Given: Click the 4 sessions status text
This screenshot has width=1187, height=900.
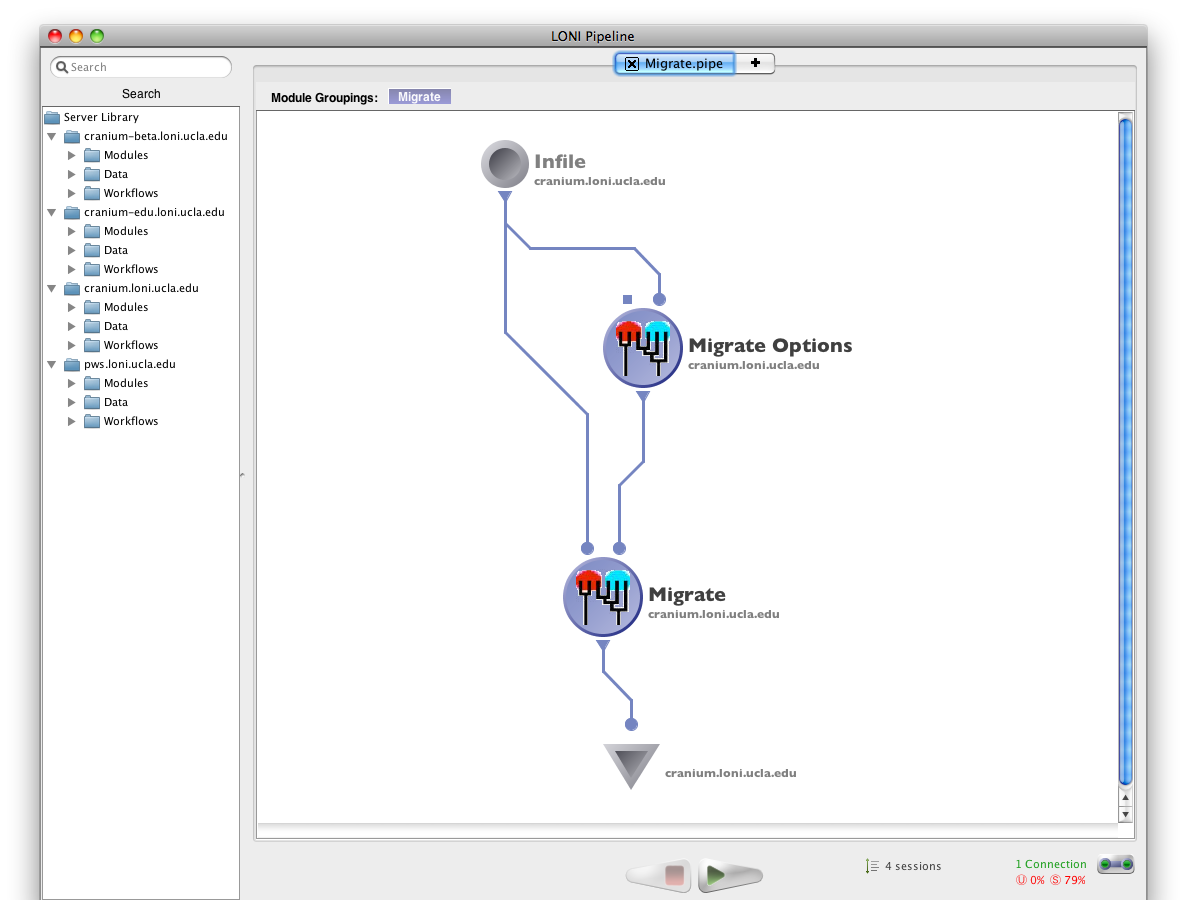Looking at the screenshot, I should (x=913, y=866).
